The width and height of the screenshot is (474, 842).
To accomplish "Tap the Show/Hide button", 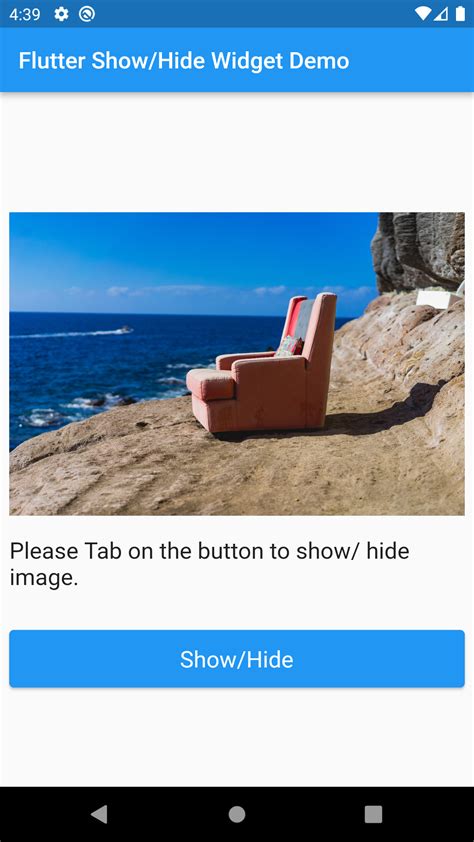I will click(237, 659).
